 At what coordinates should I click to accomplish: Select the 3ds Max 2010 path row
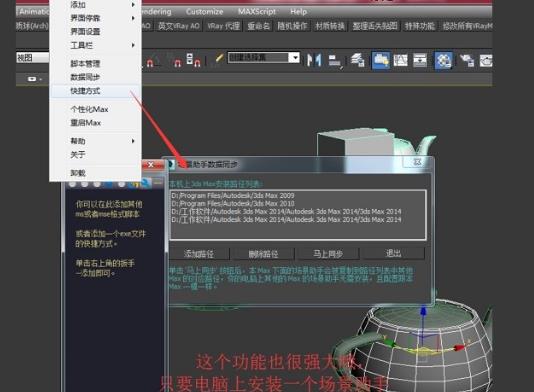[x=298, y=204]
